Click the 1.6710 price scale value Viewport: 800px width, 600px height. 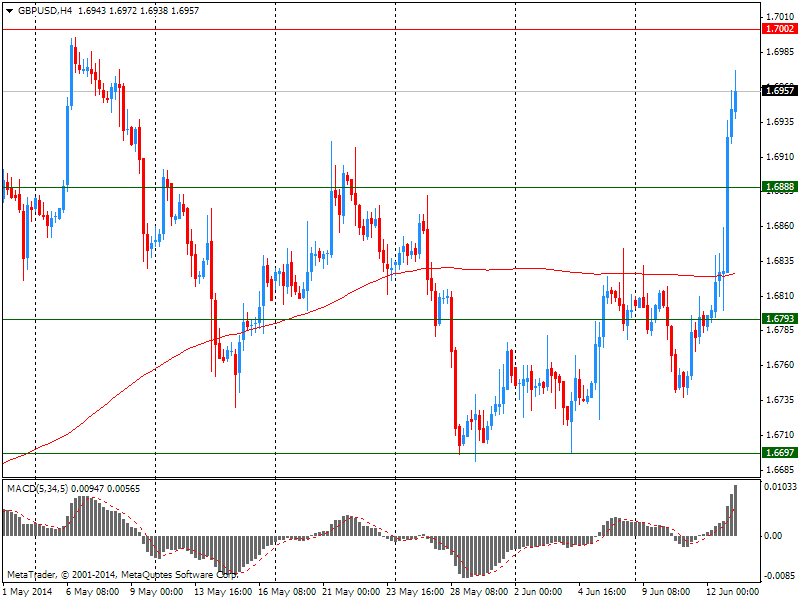click(x=780, y=435)
